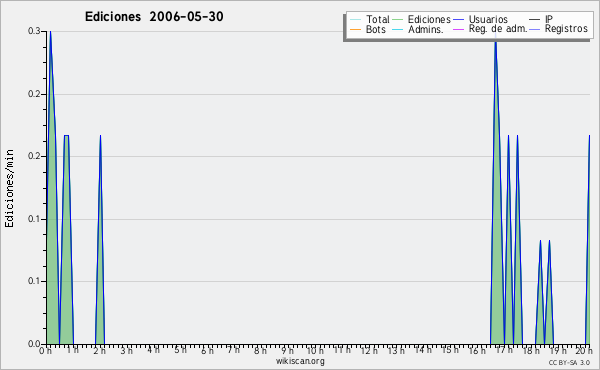Click the '2 h' x-axis label

(99, 350)
